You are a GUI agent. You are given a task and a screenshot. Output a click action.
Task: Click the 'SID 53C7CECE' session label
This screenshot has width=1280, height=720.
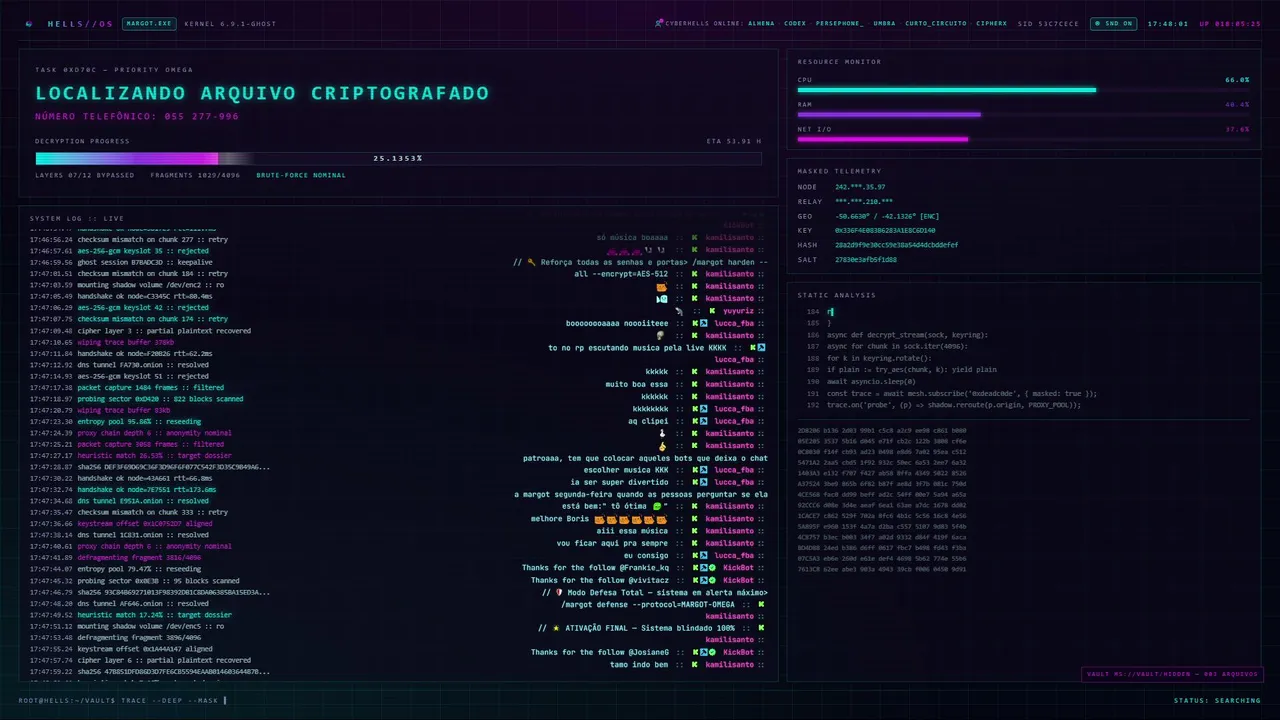tap(1048, 23)
